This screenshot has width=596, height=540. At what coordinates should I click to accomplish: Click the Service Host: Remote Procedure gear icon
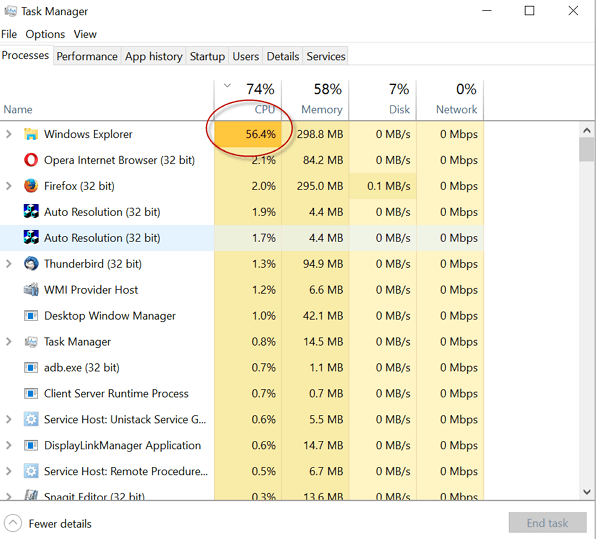coord(31,471)
